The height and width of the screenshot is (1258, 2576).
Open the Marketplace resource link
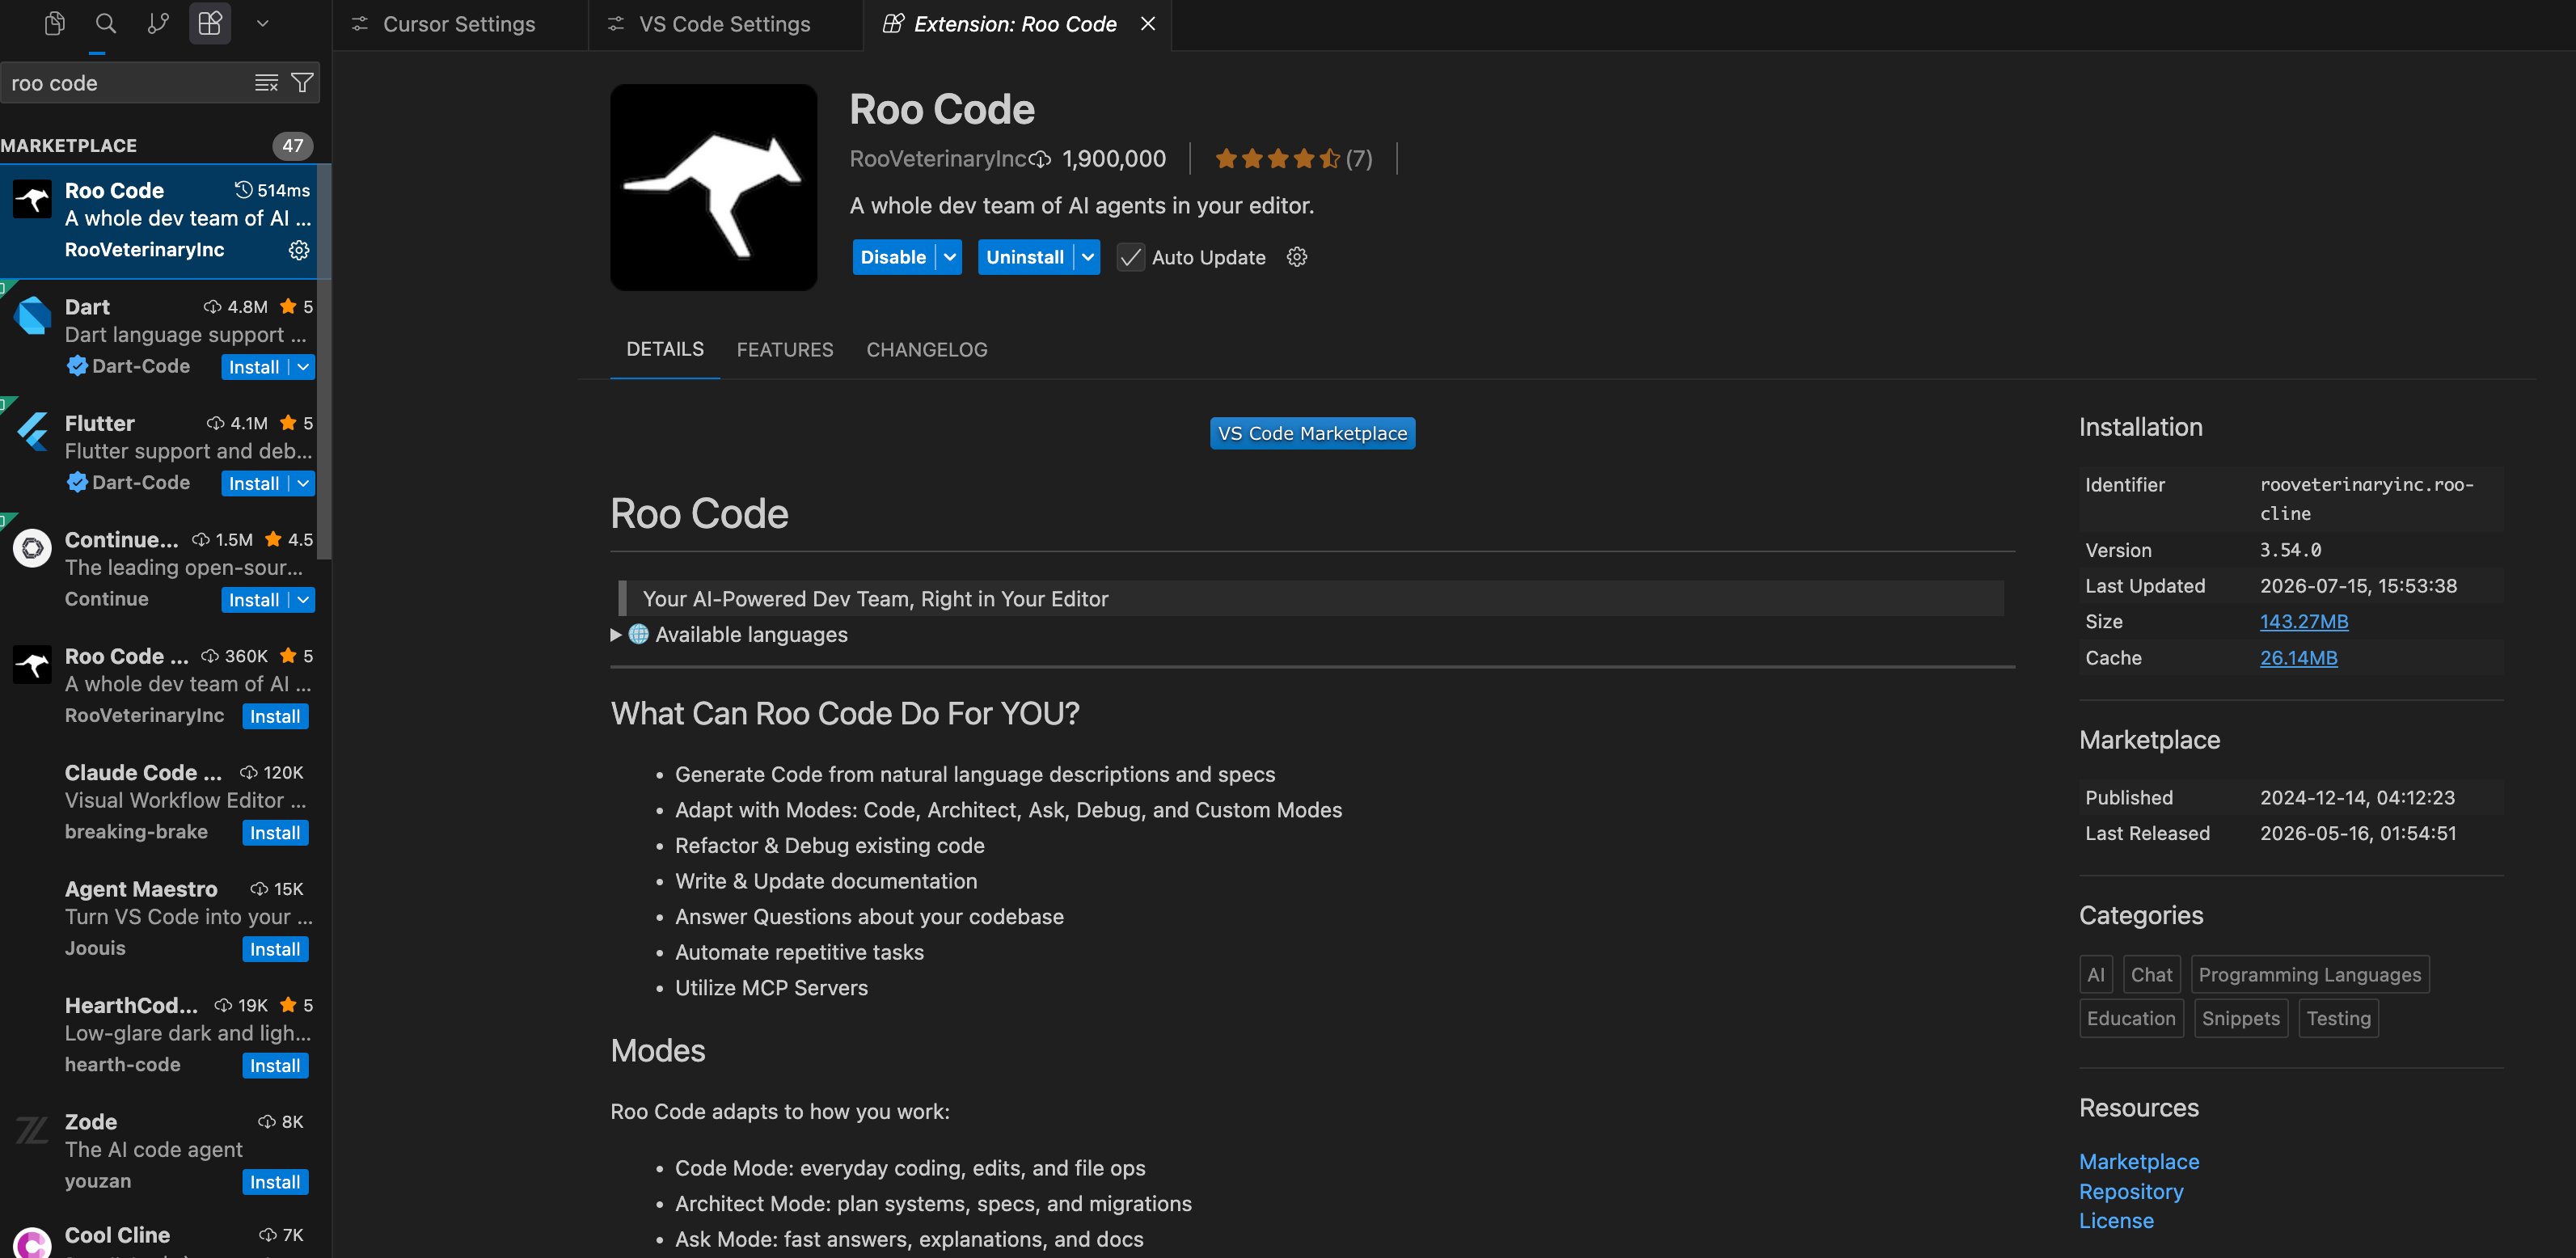(2139, 1162)
